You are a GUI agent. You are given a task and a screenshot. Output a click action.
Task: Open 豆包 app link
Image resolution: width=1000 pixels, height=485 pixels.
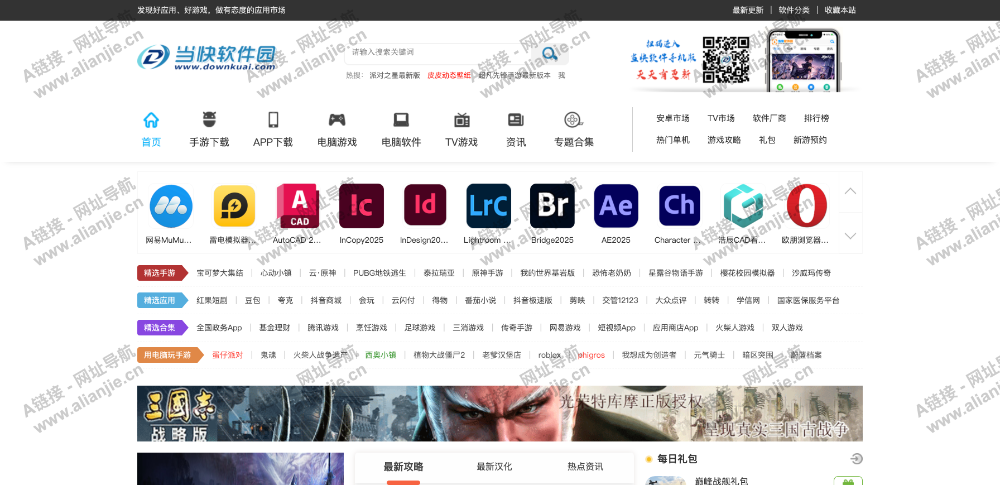tap(253, 301)
